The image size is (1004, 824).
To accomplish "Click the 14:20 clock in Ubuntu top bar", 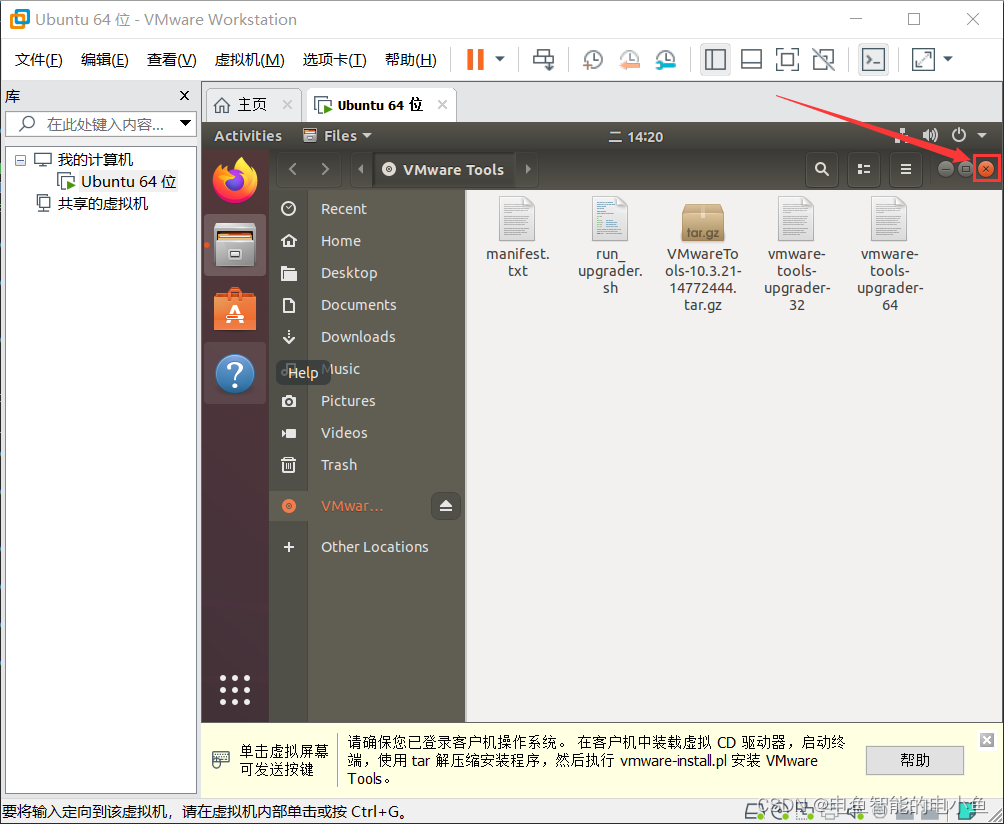I will coord(636,136).
